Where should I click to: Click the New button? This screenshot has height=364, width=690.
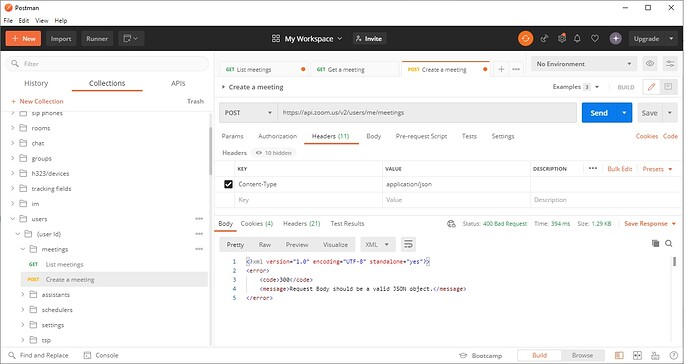[x=23, y=39]
